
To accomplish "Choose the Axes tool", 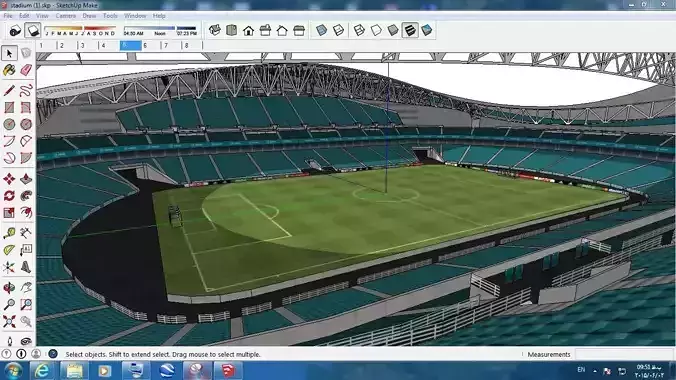I will 9,267.
